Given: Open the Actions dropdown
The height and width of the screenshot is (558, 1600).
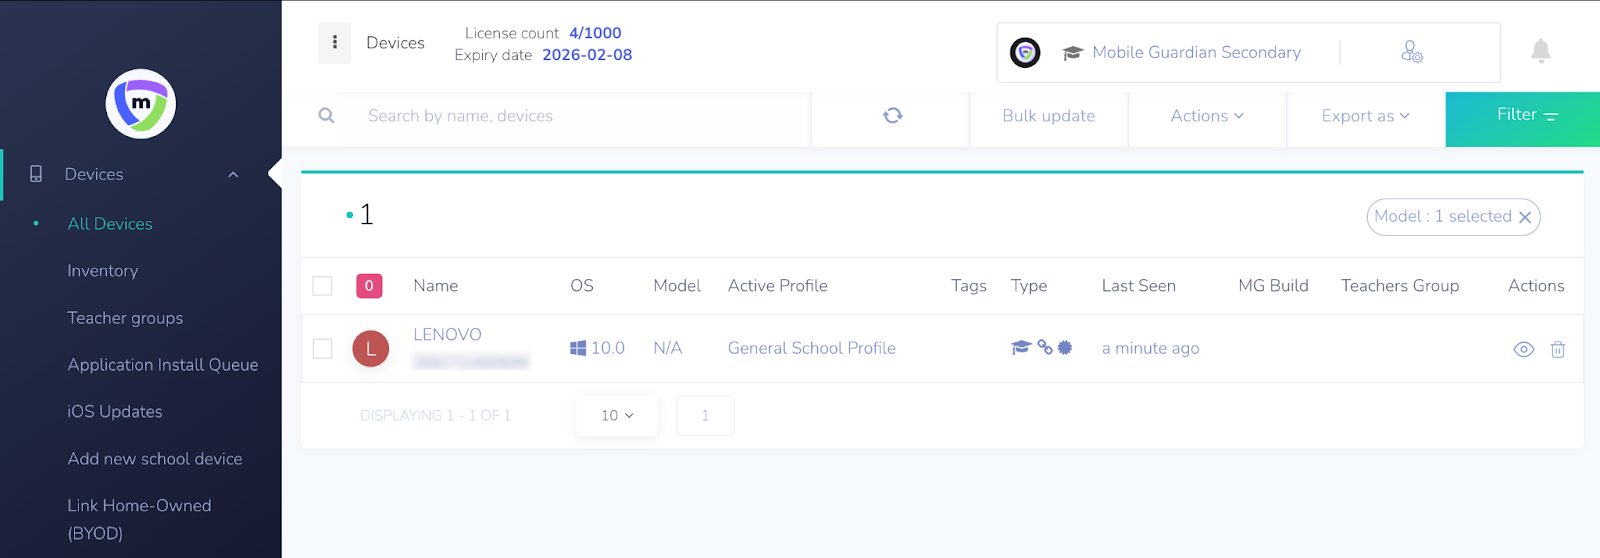Looking at the screenshot, I should click(1207, 116).
